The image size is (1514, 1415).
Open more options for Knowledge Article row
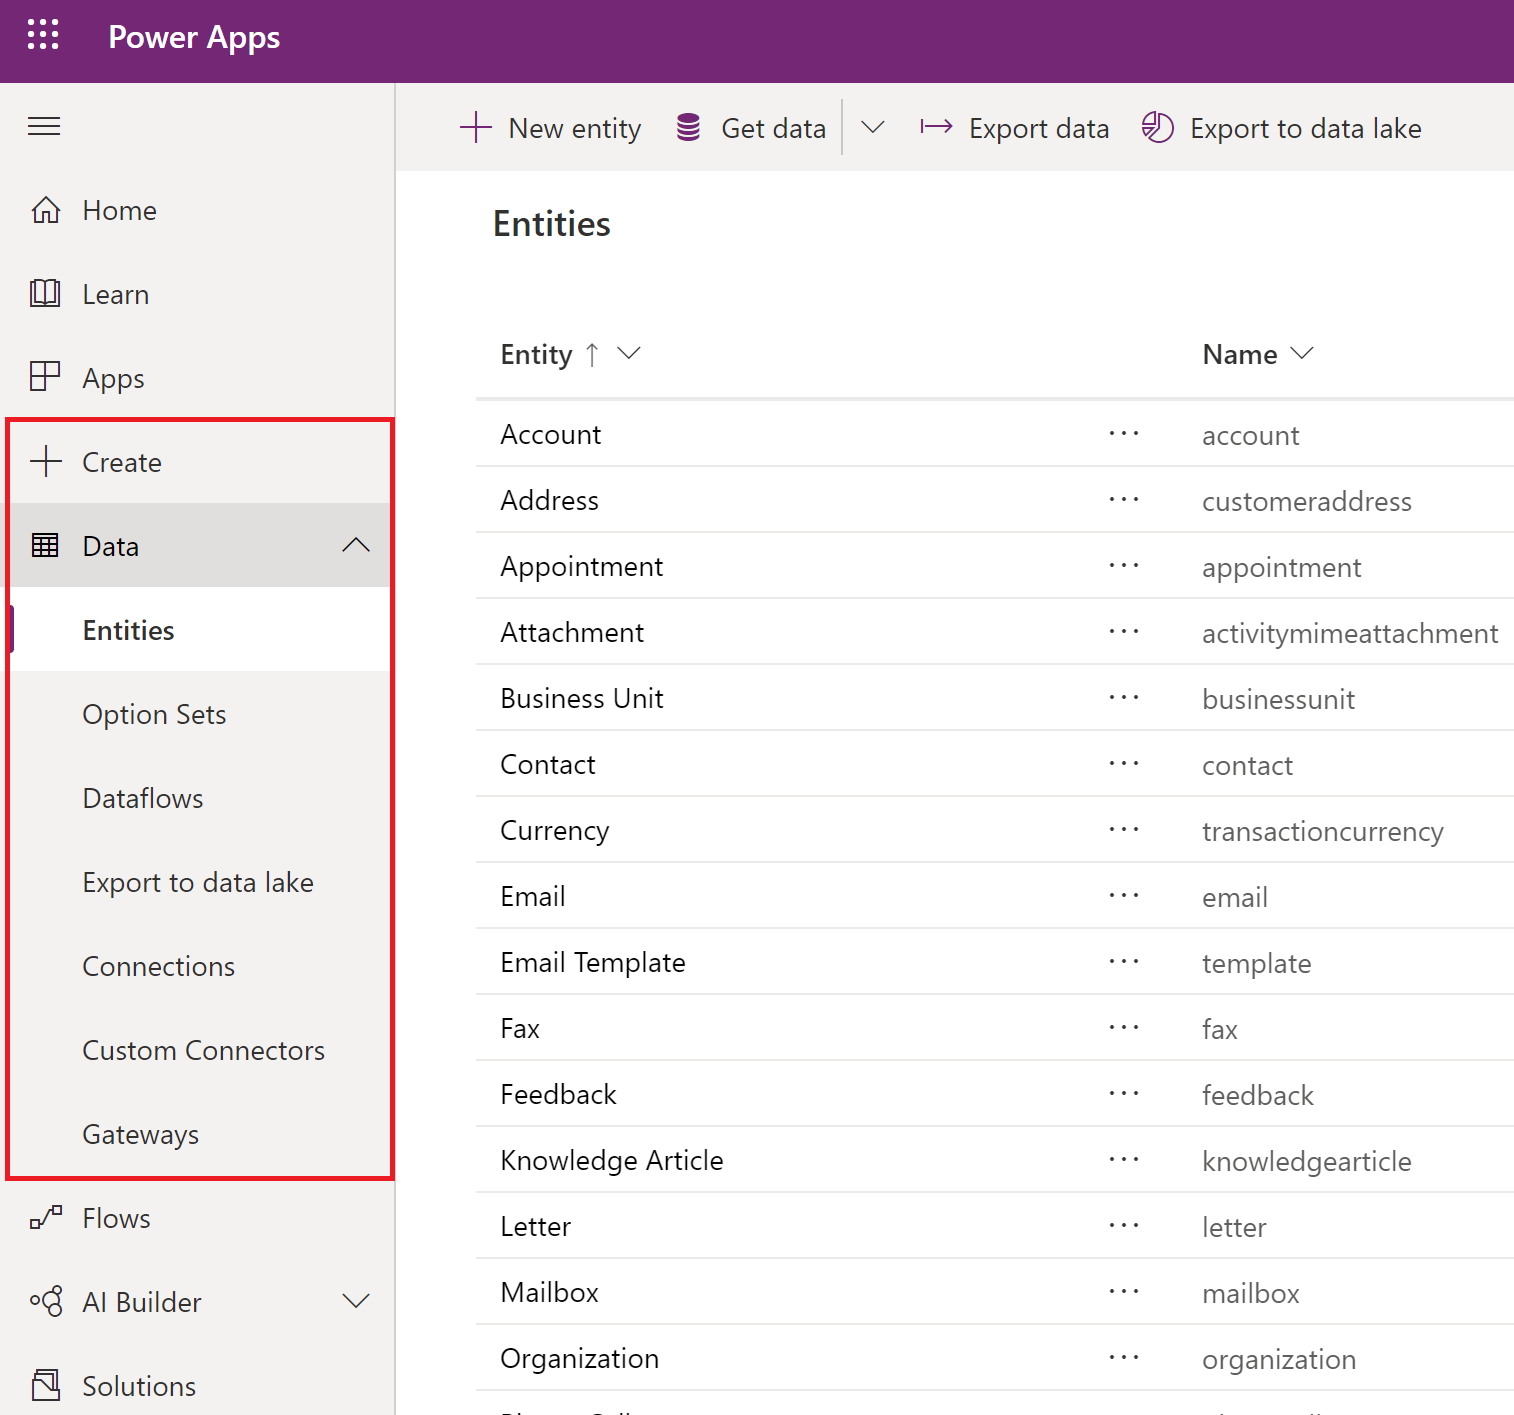point(1124,1160)
